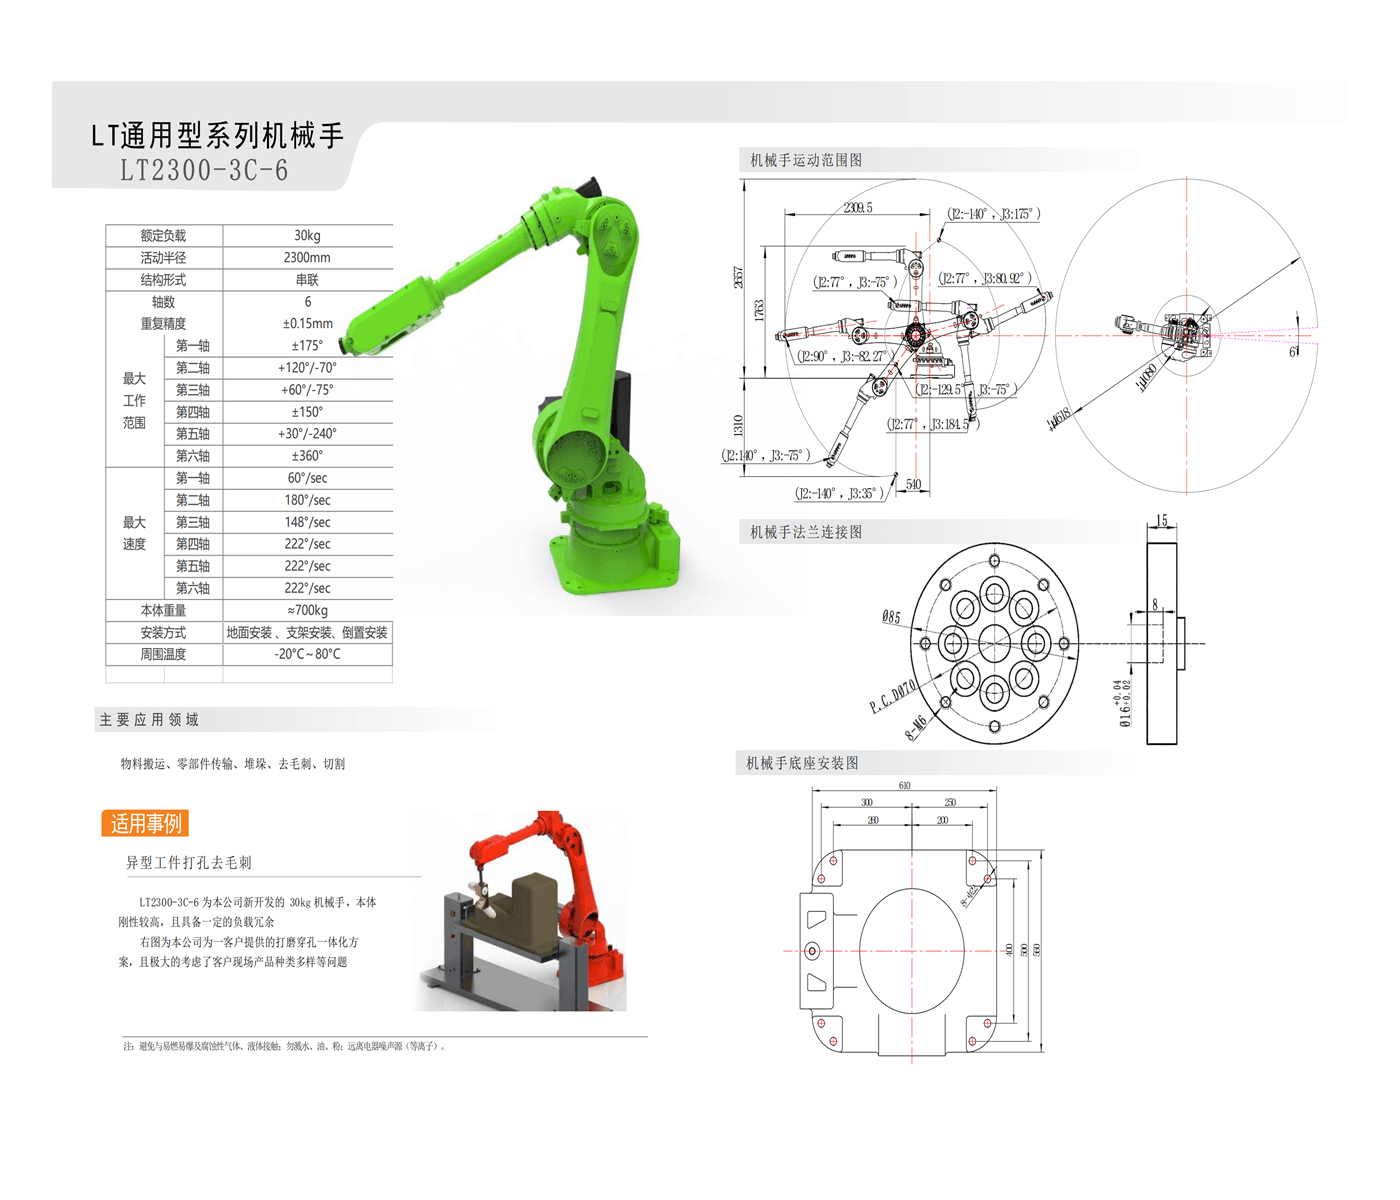The image size is (1400, 1200).
Task: Select the "机械手运动范围图" section header
Action: tap(806, 160)
